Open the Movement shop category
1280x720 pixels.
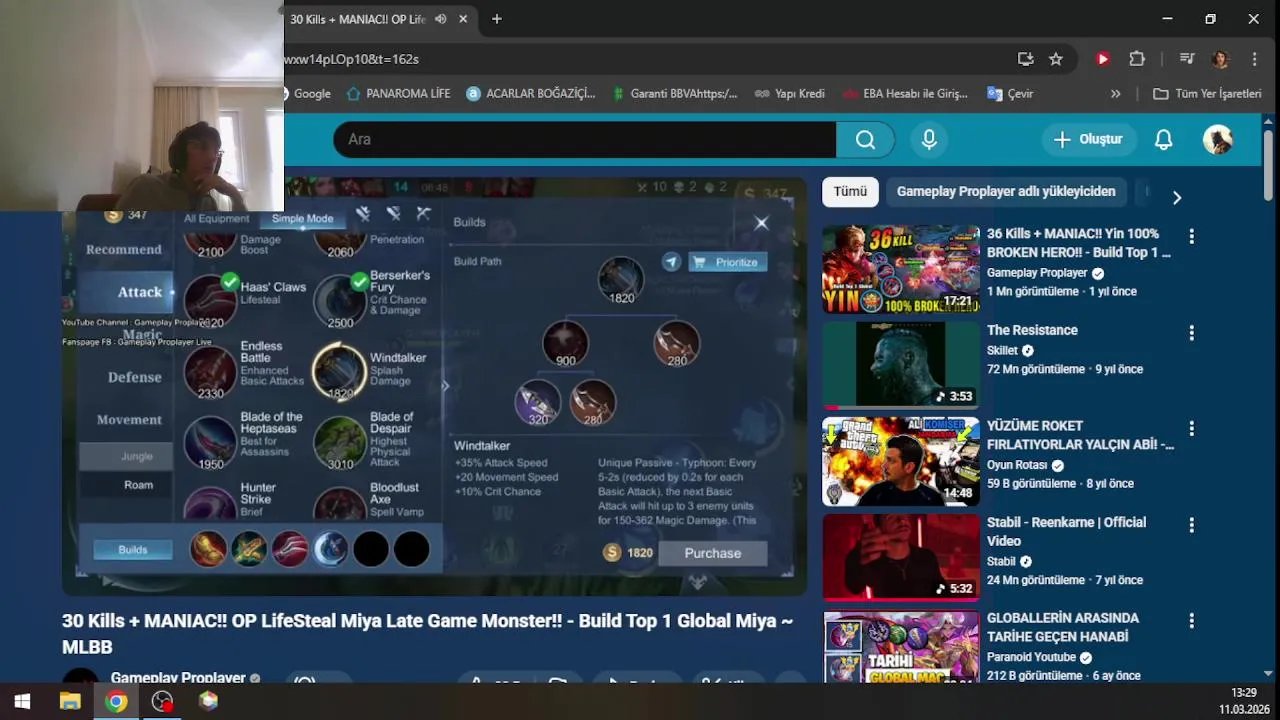pyautogui.click(x=129, y=420)
